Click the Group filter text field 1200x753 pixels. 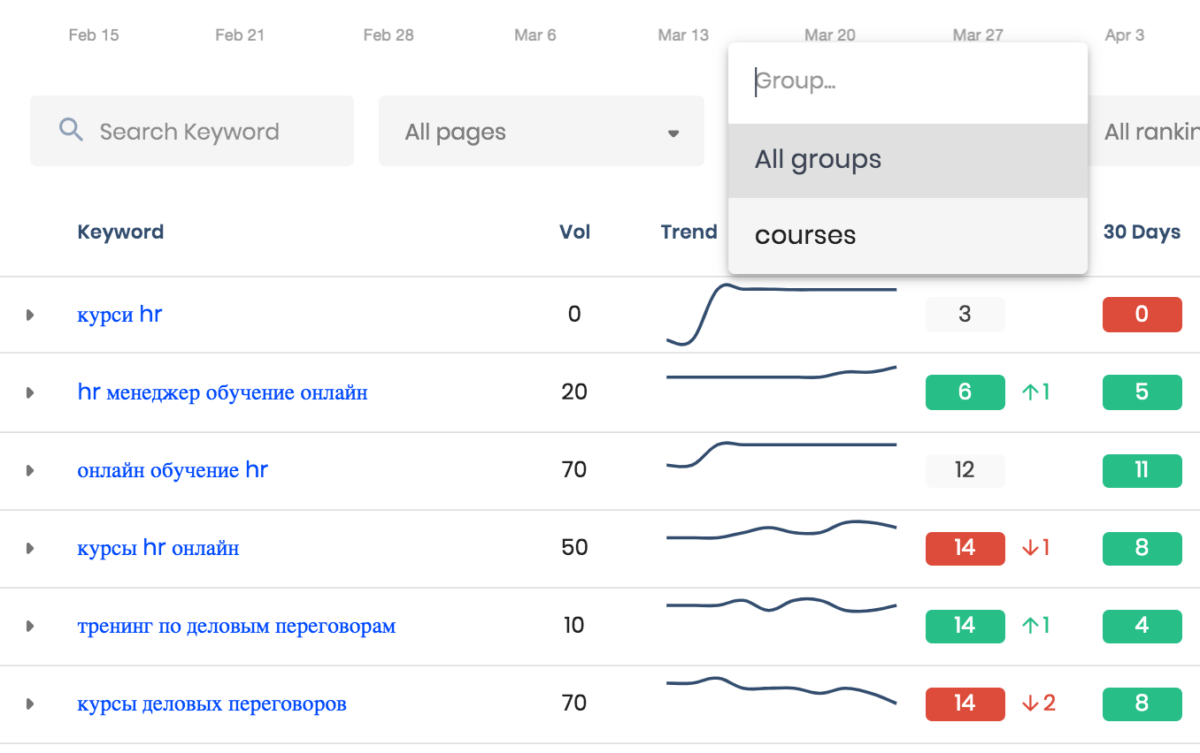pyautogui.click(x=907, y=82)
